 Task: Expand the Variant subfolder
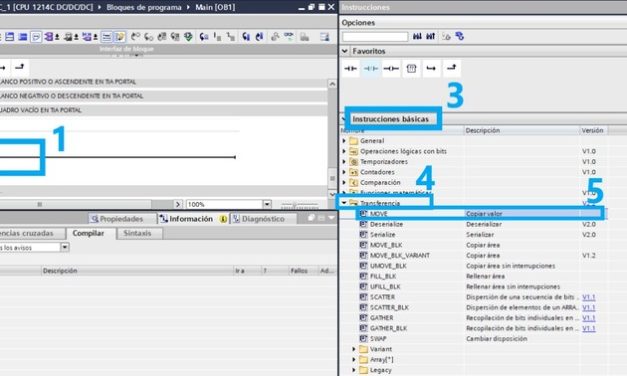click(353, 349)
